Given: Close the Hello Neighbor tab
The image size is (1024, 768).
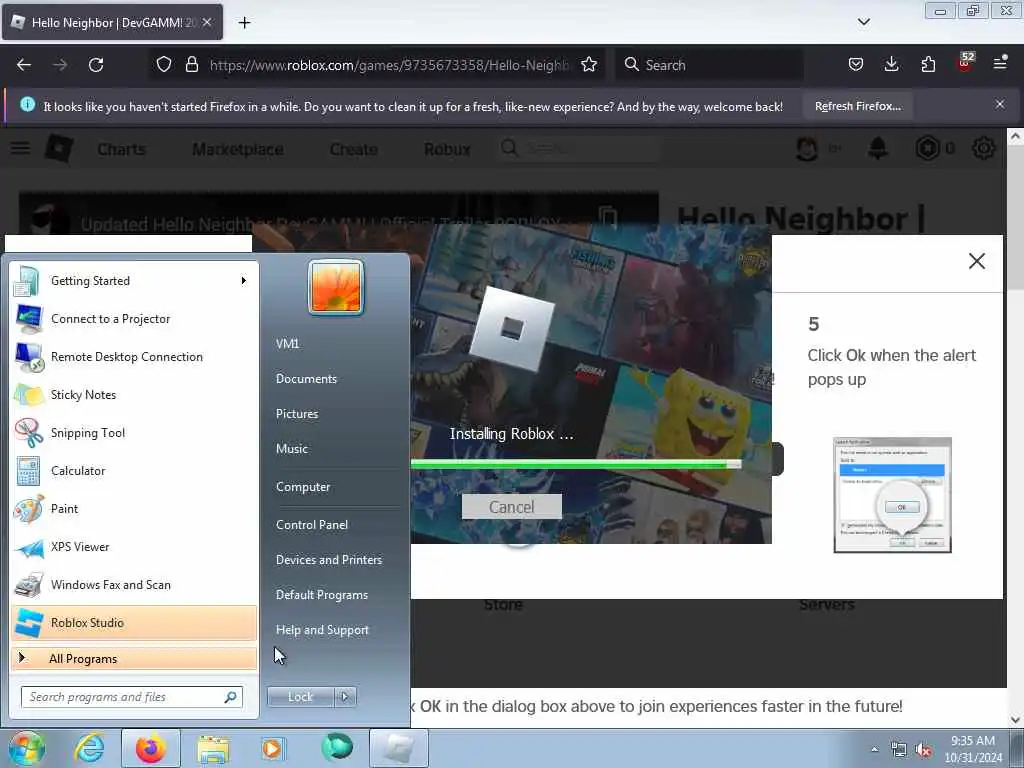Looking at the screenshot, I should tap(206, 22).
